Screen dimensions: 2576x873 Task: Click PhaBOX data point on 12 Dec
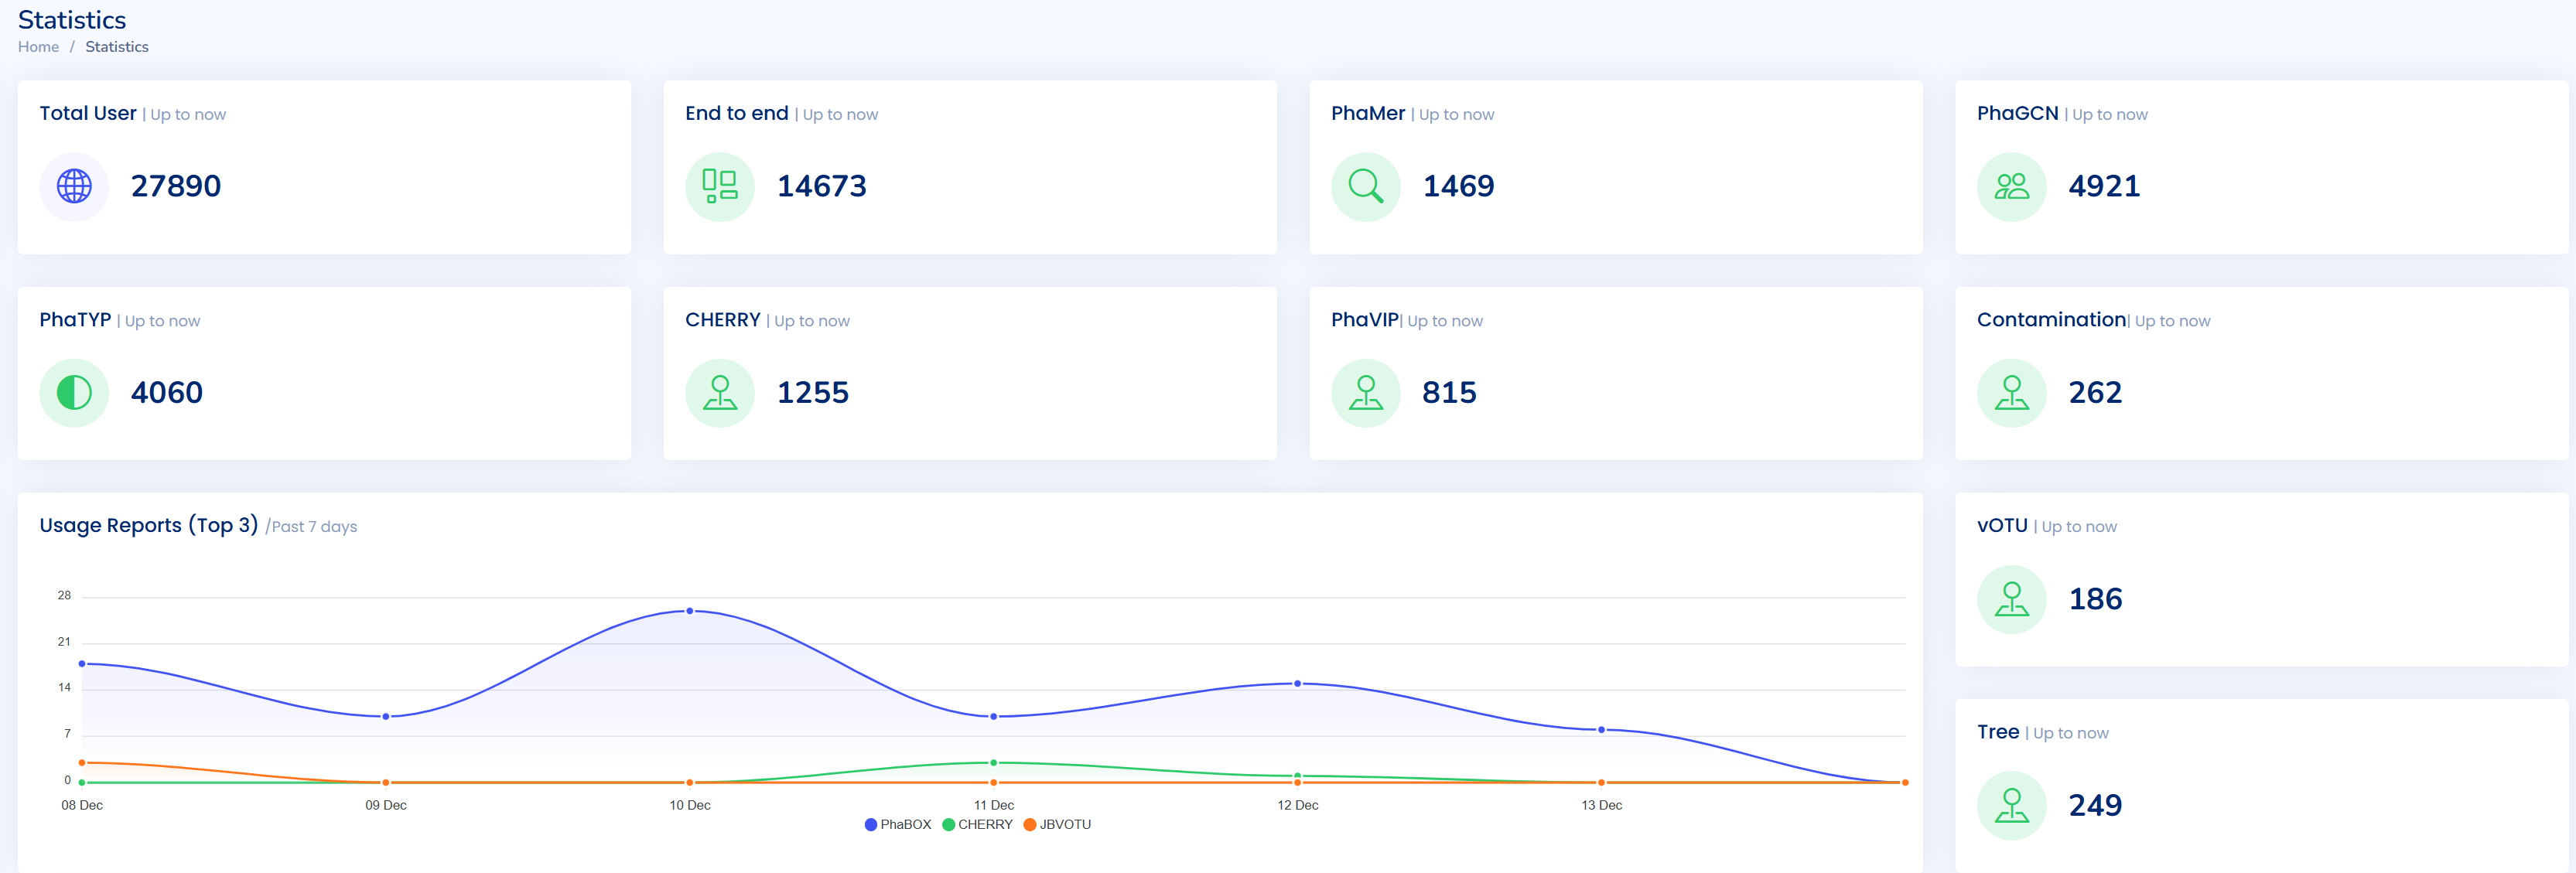(x=1297, y=684)
